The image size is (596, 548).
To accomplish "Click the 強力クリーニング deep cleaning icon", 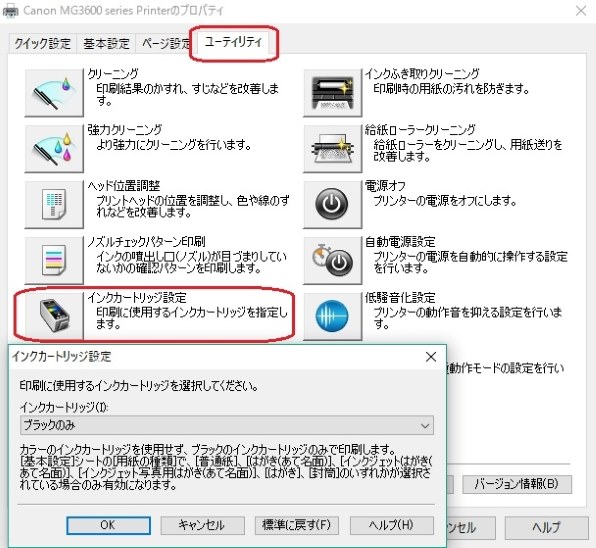I will (x=54, y=149).
